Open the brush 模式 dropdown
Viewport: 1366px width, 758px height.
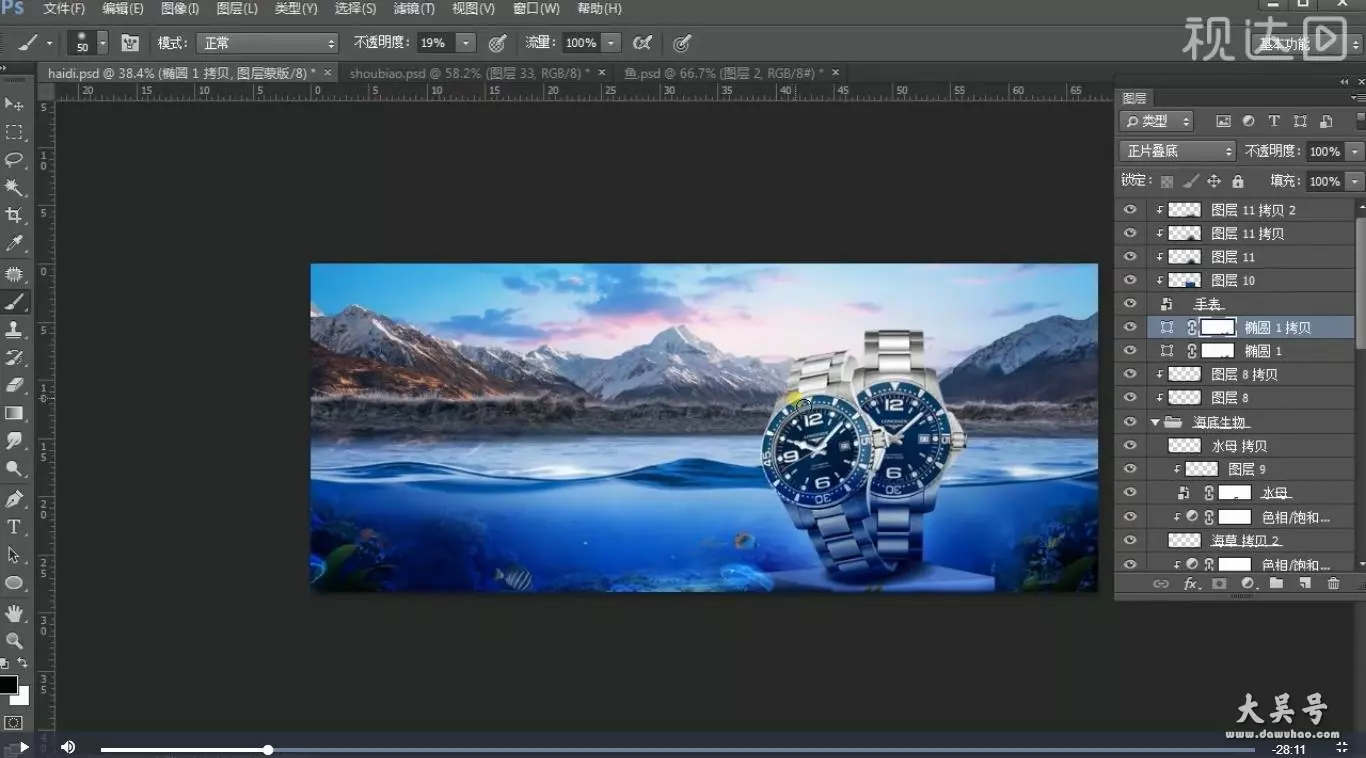[267, 43]
